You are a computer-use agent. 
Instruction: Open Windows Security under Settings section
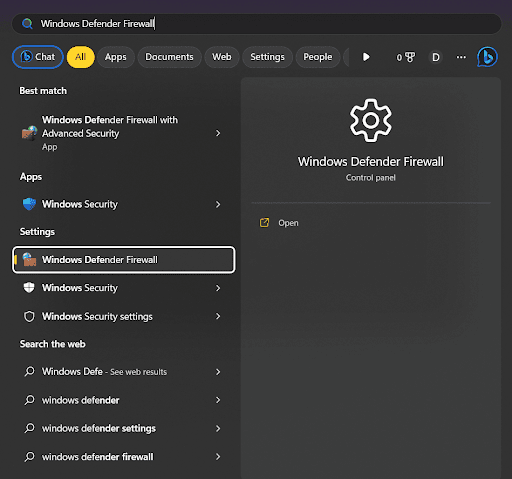(123, 288)
